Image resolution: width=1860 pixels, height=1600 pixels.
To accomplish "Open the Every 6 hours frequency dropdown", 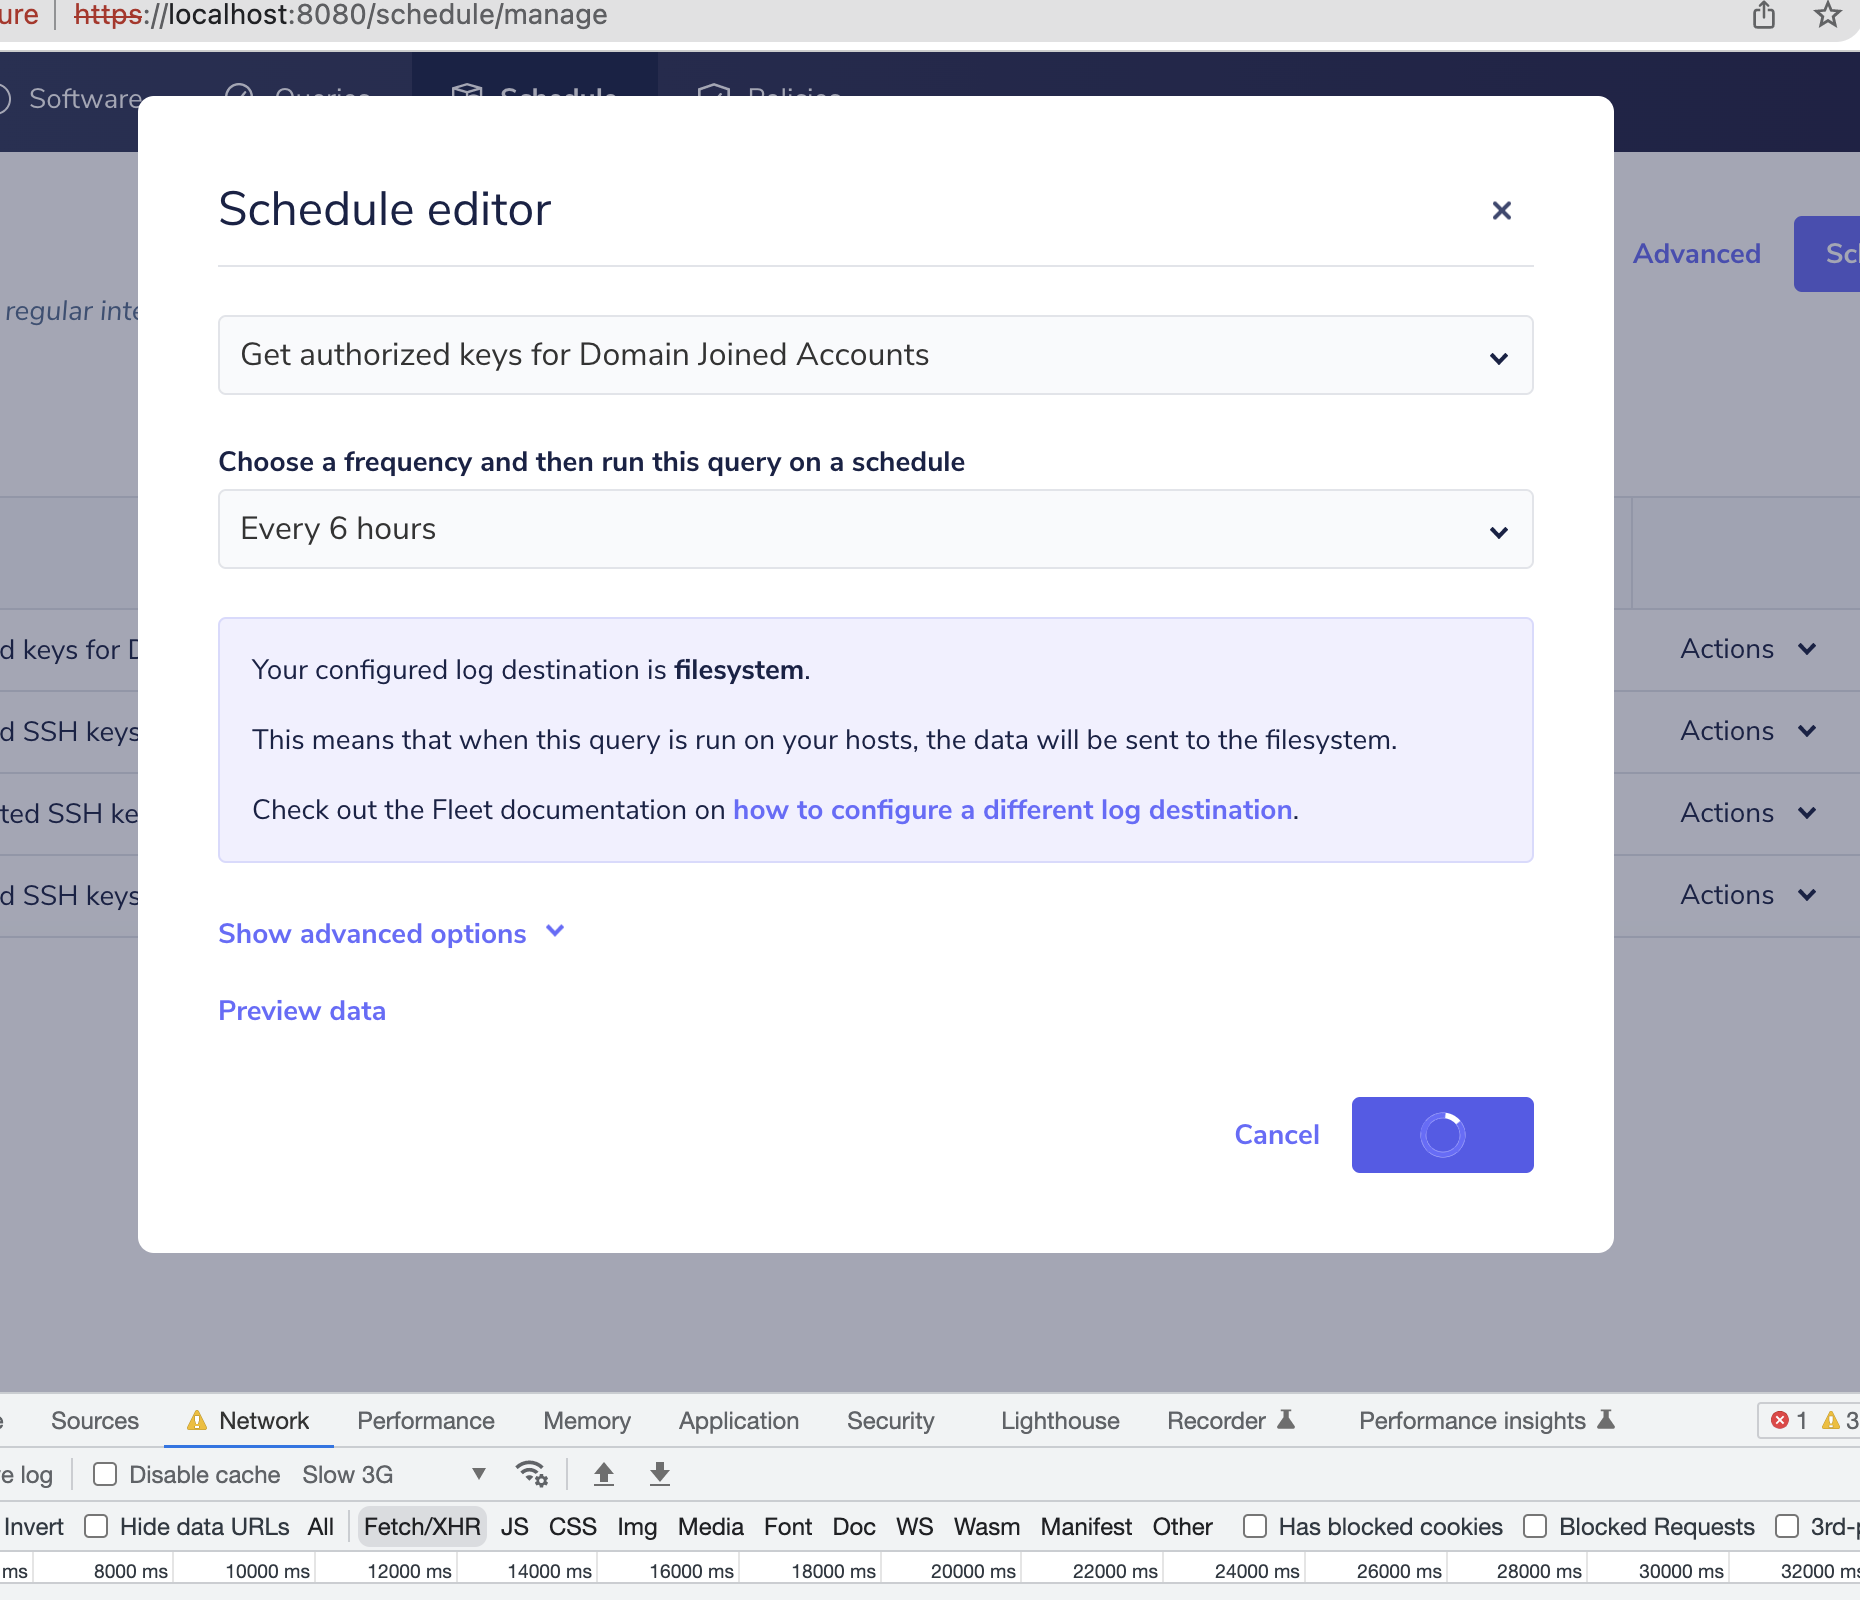I will [x=875, y=529].
